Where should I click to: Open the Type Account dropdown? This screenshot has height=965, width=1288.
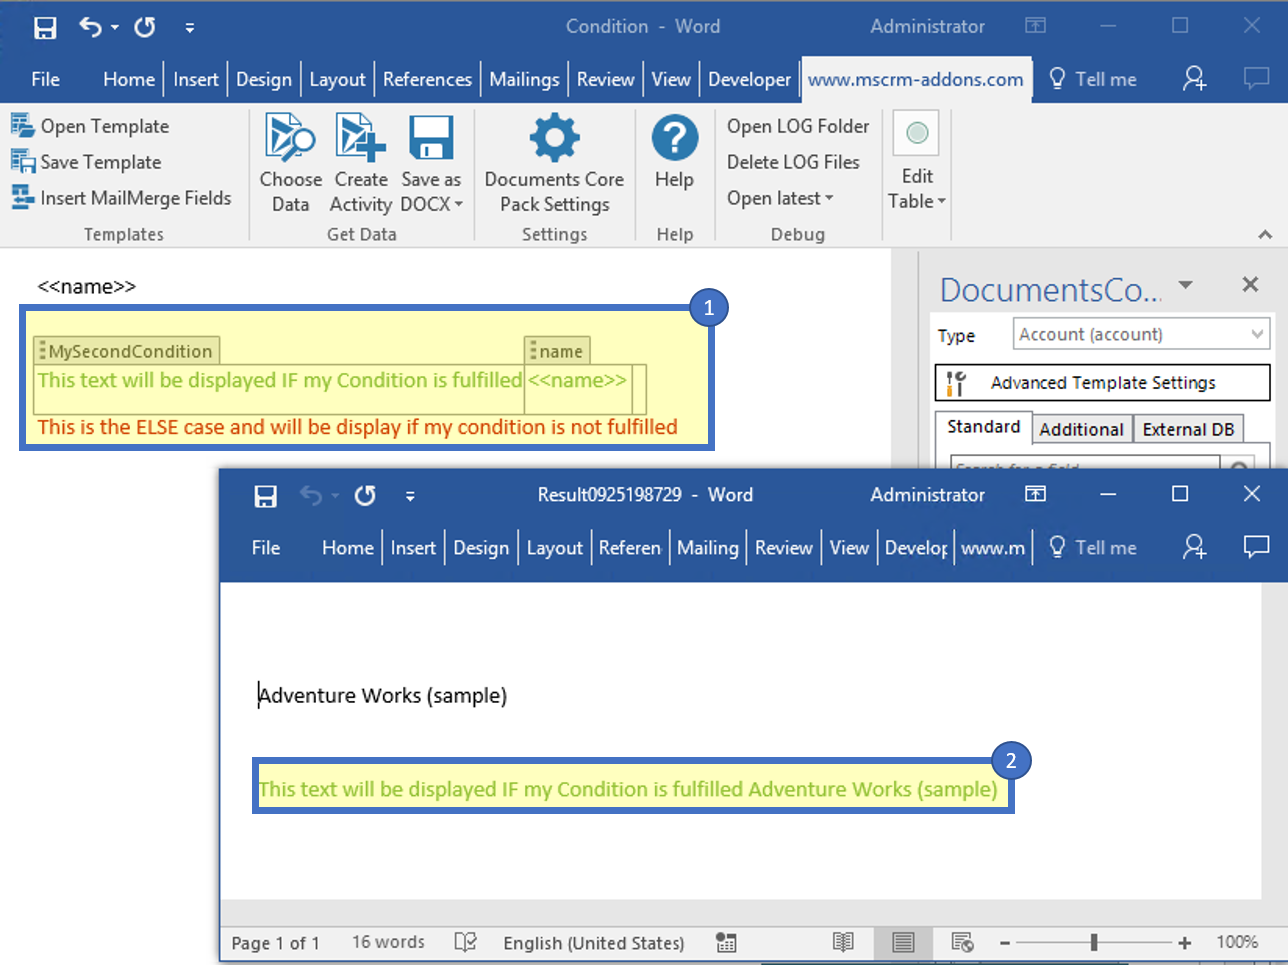tap(1141, 334)
